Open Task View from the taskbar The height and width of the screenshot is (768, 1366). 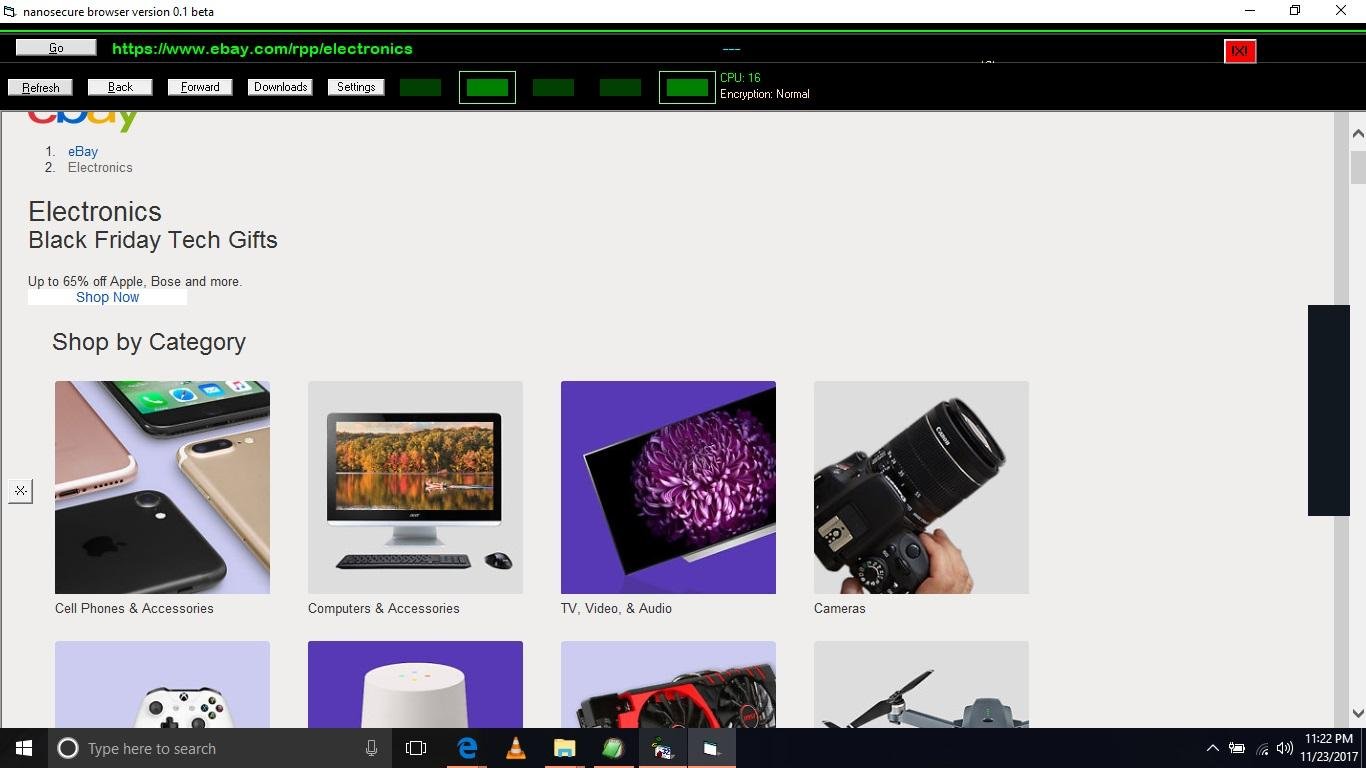(415, 748)
